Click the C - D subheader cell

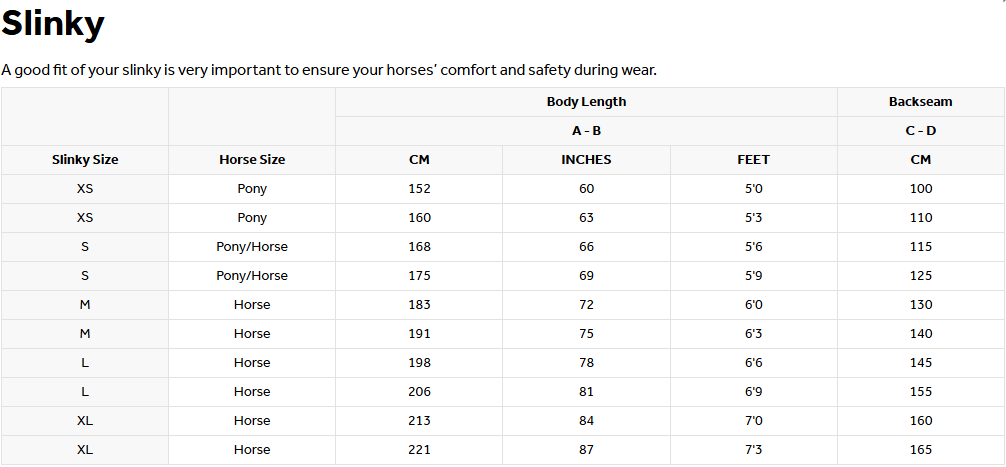[x=920, y=131]
